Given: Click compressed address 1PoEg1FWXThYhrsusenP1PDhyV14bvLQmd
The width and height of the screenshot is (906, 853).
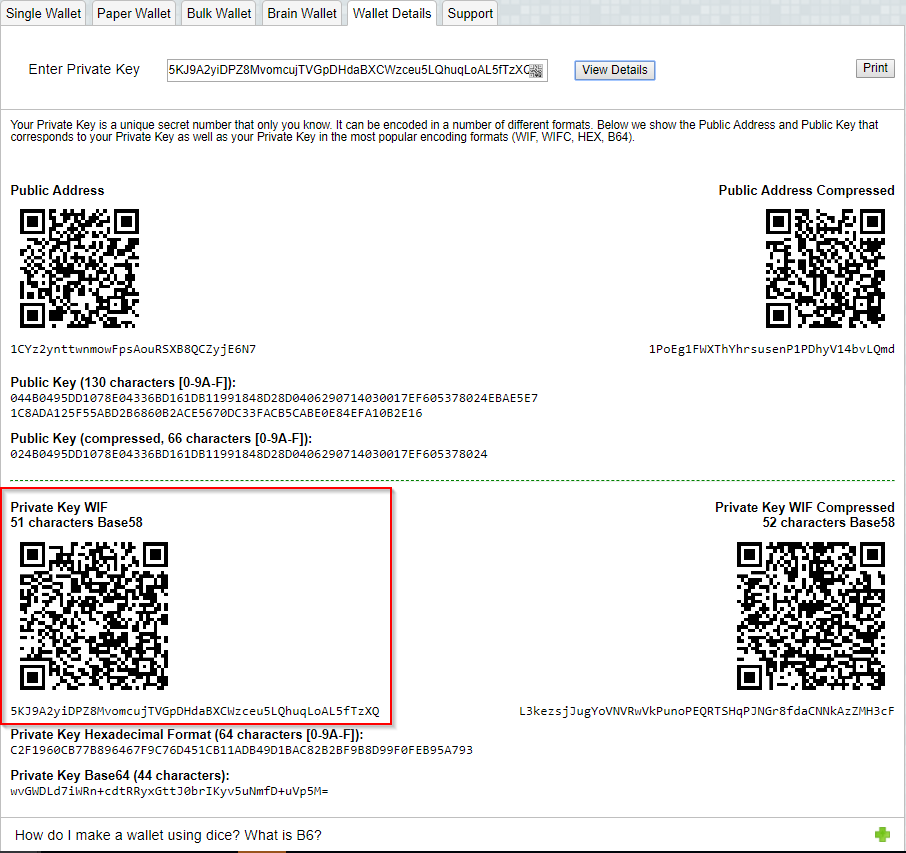Looking at the screenshot, I should pyautogui.click(x=771, y=349).
